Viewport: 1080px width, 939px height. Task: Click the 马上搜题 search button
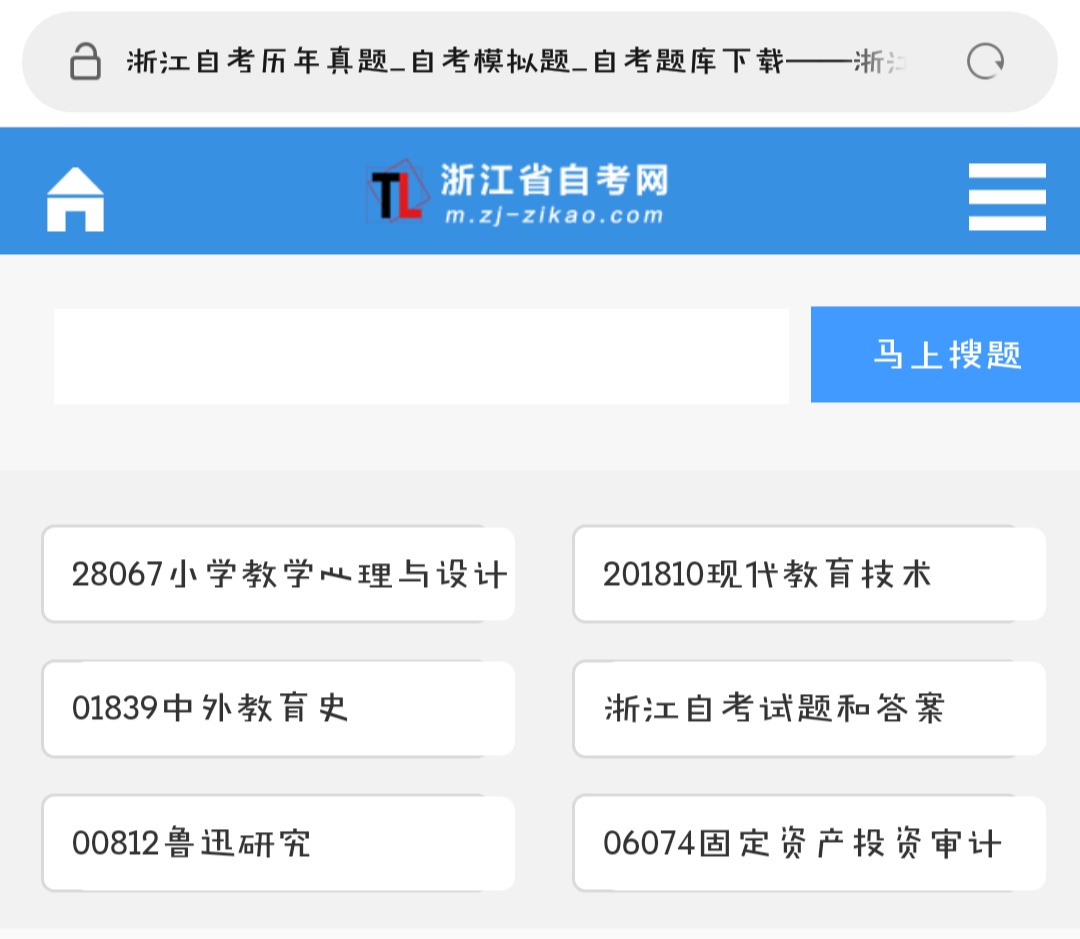(945, 355)
